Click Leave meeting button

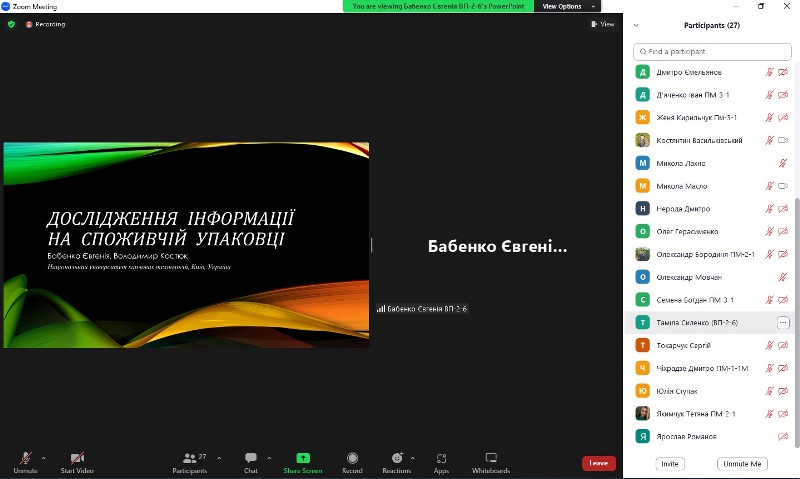click(598, 463)
